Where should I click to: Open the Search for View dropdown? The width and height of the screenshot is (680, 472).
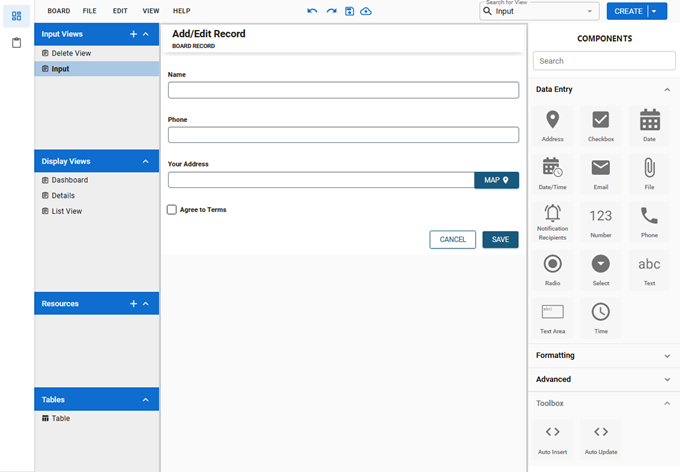(538, 11)
